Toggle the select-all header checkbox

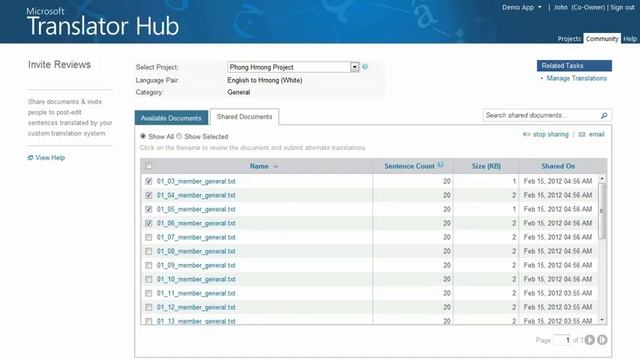(x=149, y=166)
